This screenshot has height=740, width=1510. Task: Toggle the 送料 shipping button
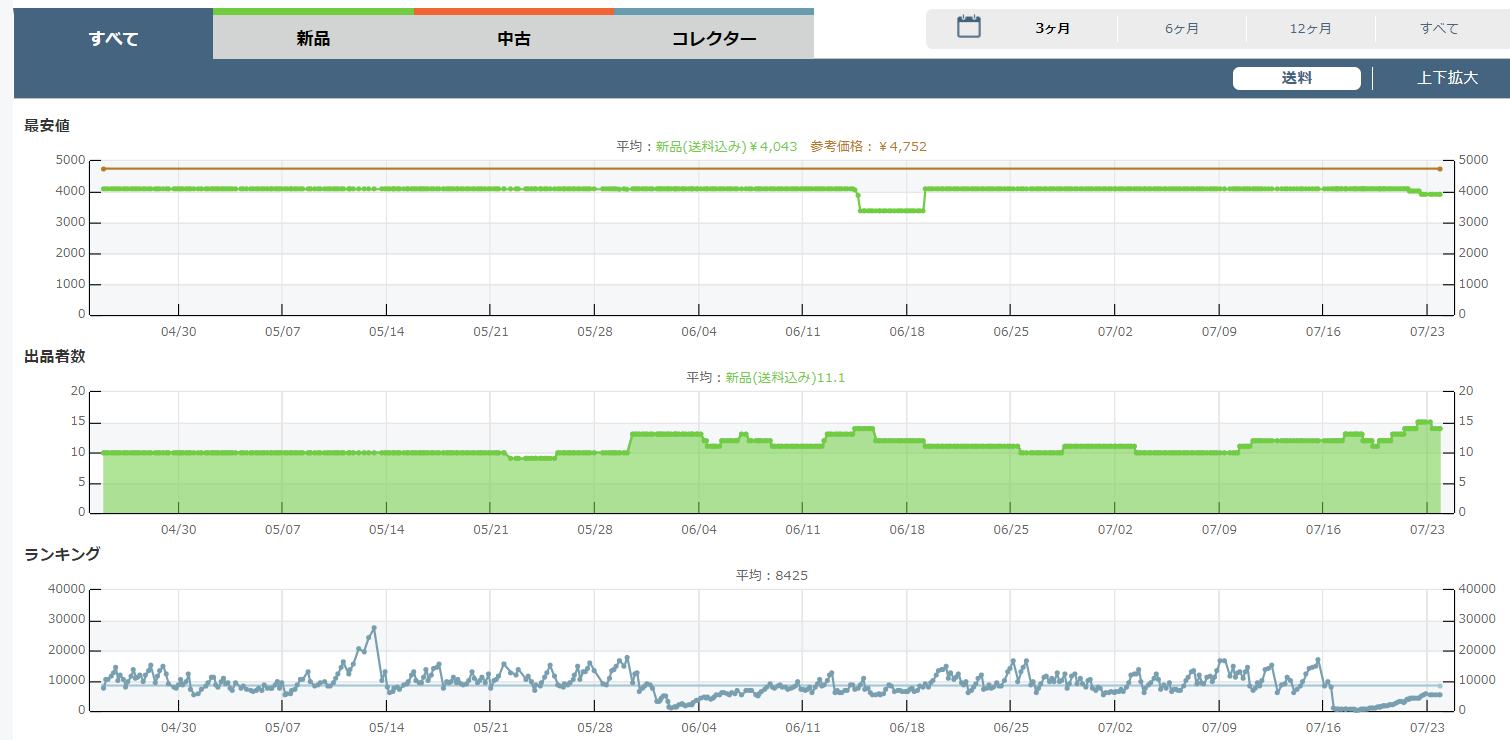pos(1296,78)
